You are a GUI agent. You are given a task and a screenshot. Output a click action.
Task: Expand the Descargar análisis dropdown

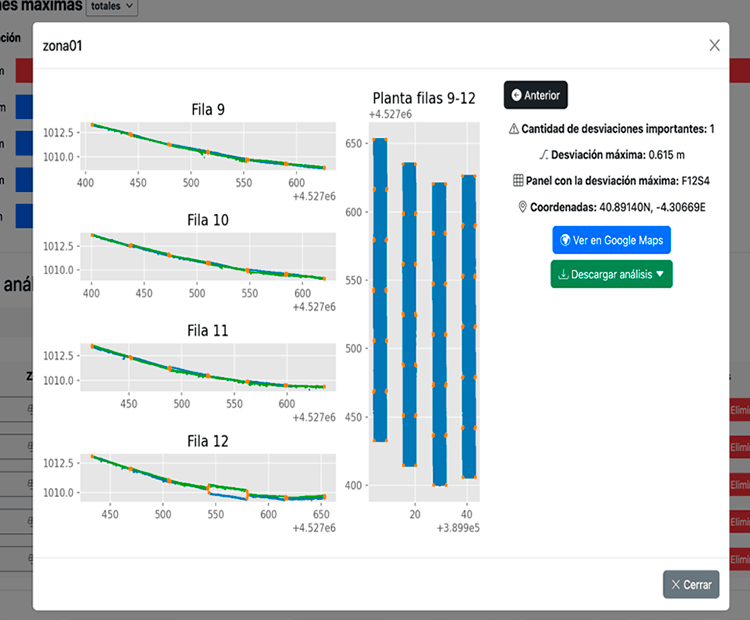[611, 274]
